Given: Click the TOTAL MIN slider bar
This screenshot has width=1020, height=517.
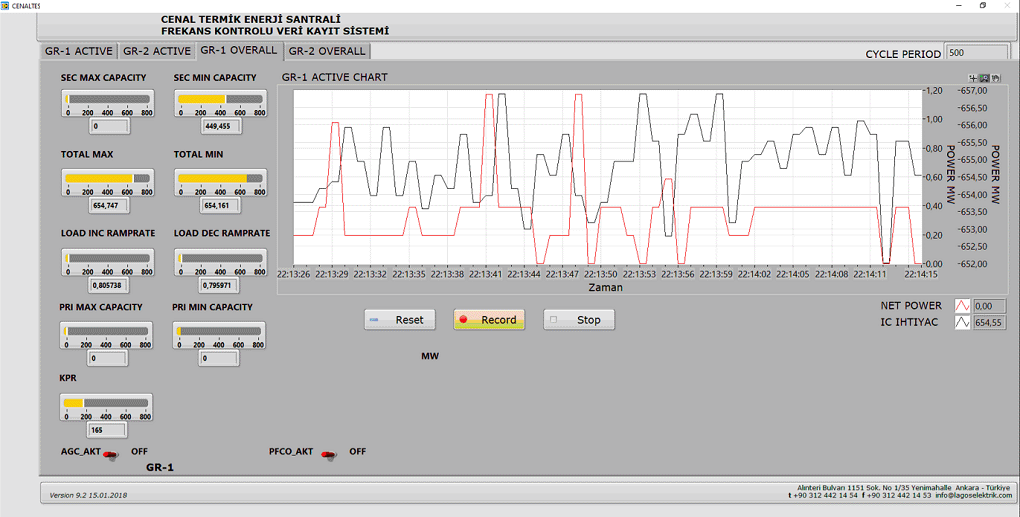Looking at the screenshot, I should coord(221,178).
